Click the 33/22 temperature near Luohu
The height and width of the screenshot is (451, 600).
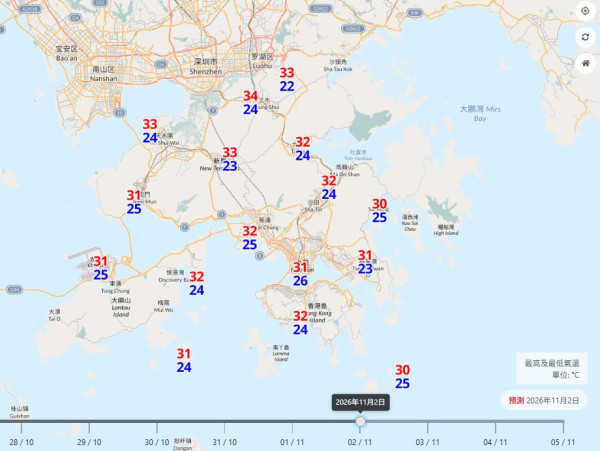[x=287, y=79]
